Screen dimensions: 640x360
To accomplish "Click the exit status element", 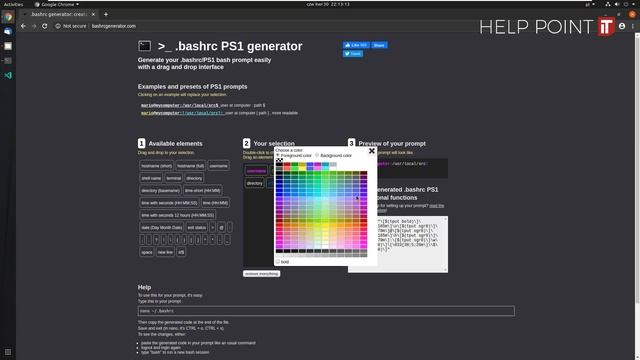I will 196,227.
